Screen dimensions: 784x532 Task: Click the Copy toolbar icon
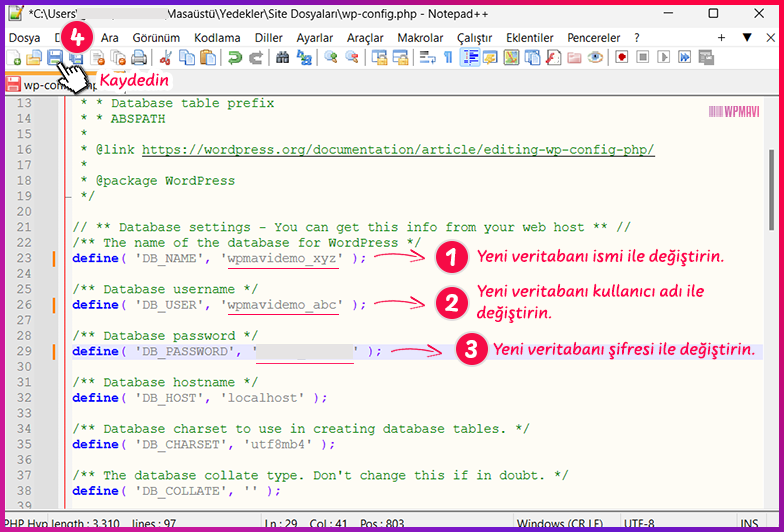click(x=186, y=58)
